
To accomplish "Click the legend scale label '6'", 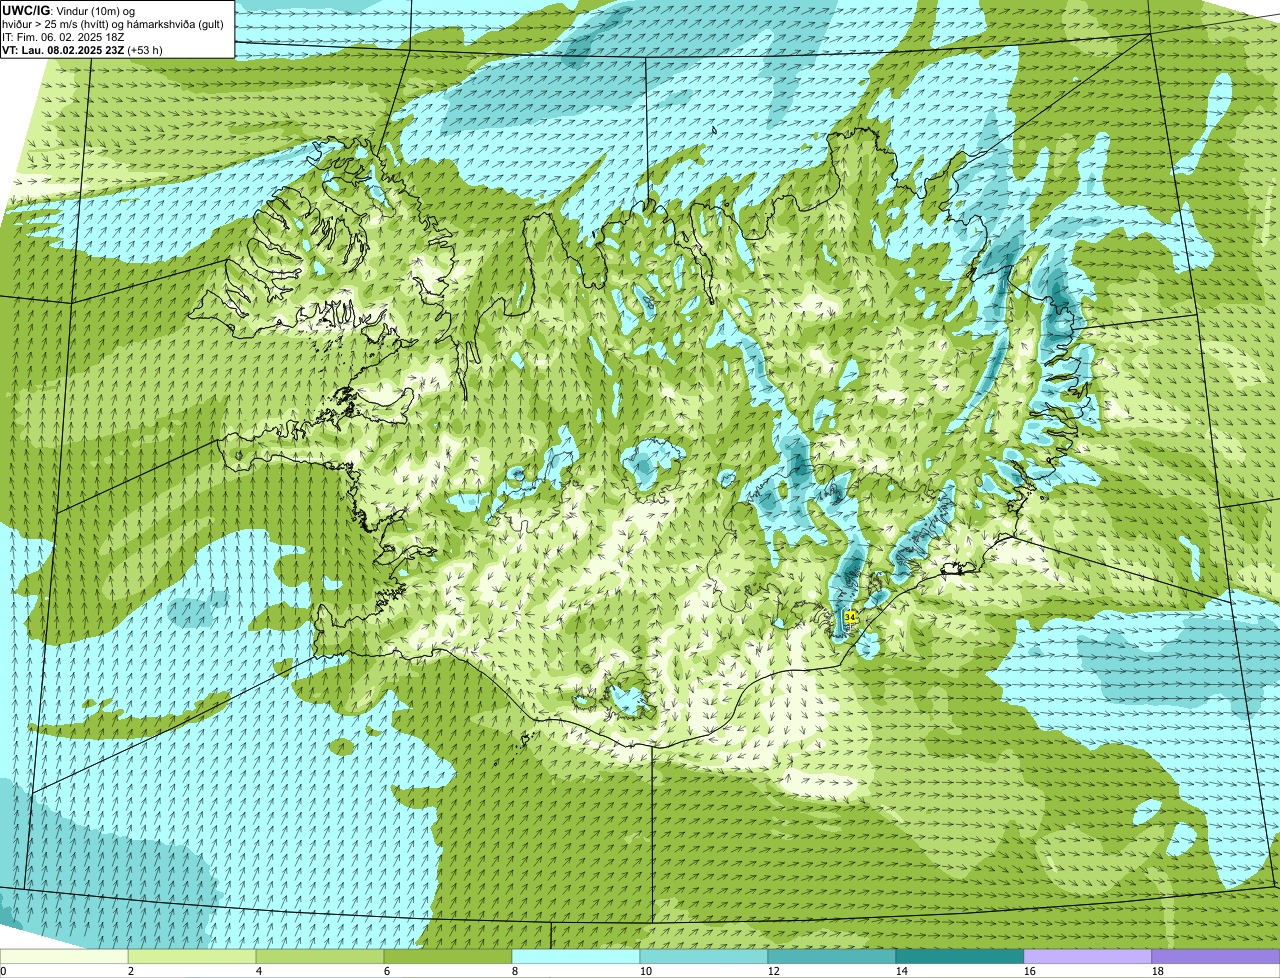I will pyautogui.click(x=387, y=971).
